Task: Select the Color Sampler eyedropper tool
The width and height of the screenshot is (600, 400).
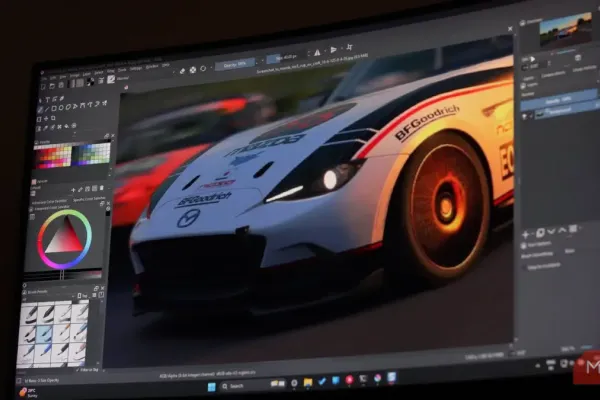Action: pos(45,128)
